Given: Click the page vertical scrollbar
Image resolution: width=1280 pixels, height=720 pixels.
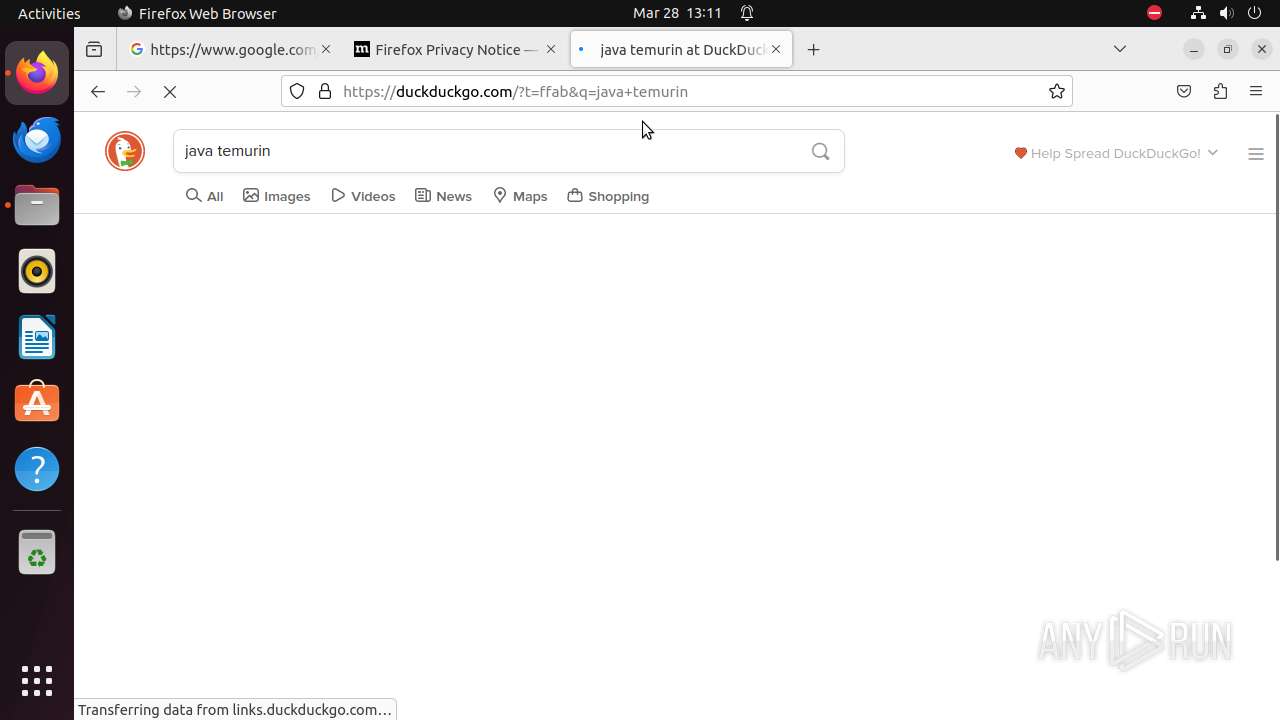Looking at the screenshot, I should [1276, 337].
